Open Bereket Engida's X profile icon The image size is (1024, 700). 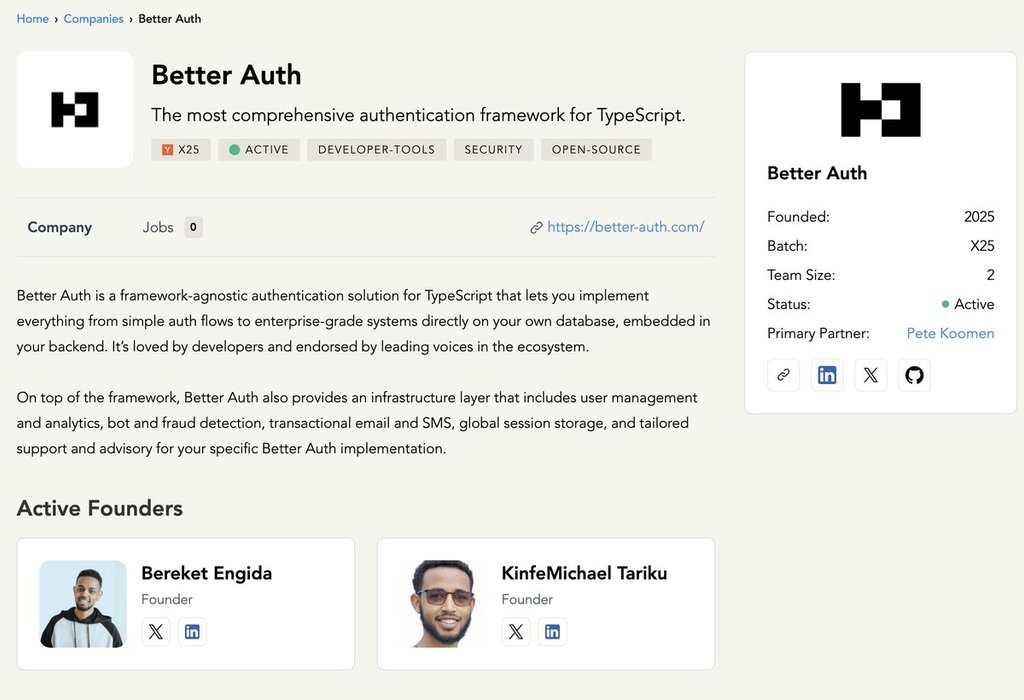155,631
